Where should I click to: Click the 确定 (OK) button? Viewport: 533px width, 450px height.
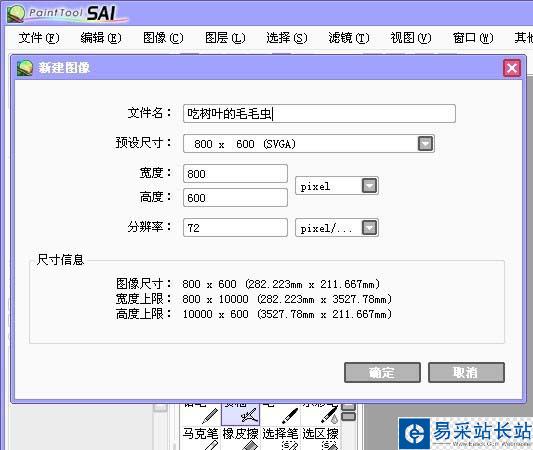(x=382, y=373)
